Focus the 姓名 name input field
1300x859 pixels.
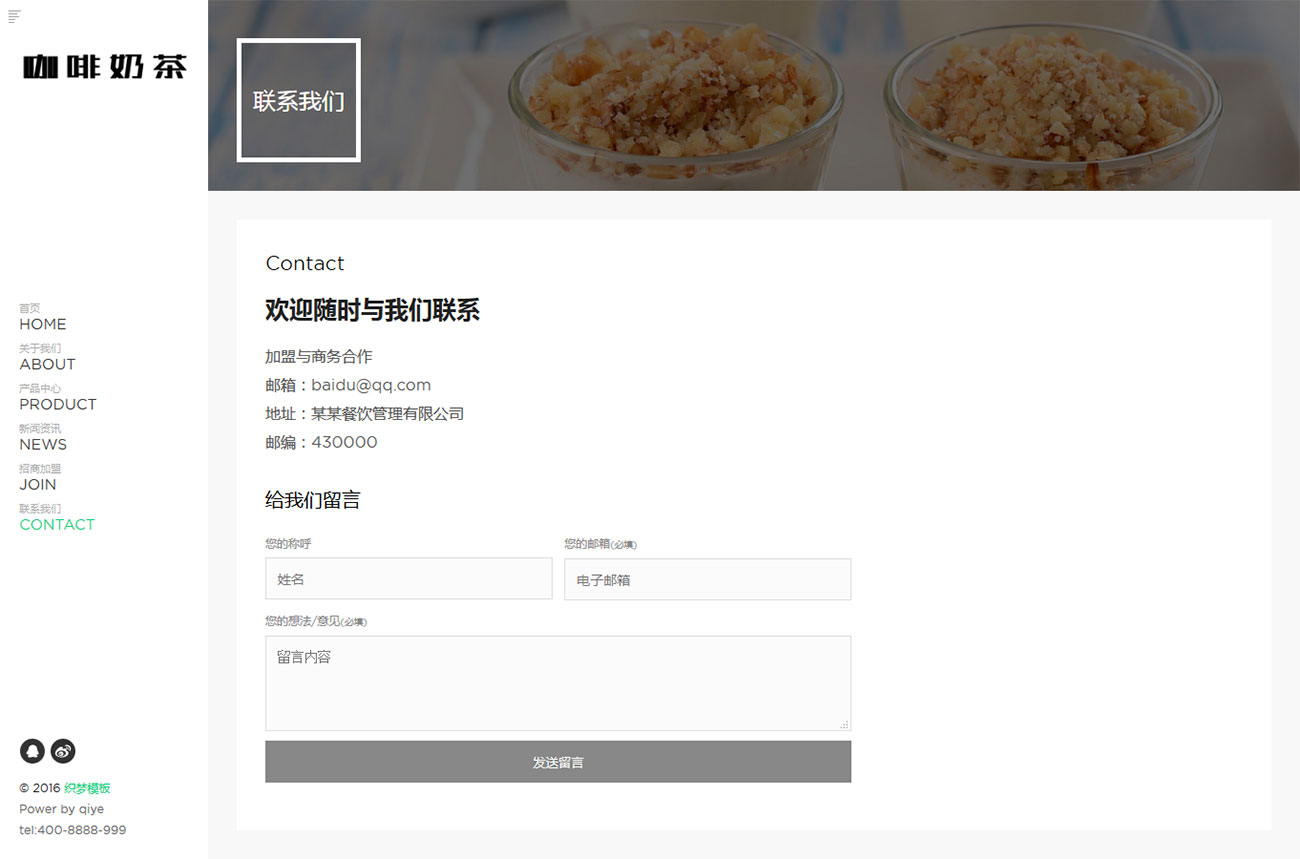(408, 579)
